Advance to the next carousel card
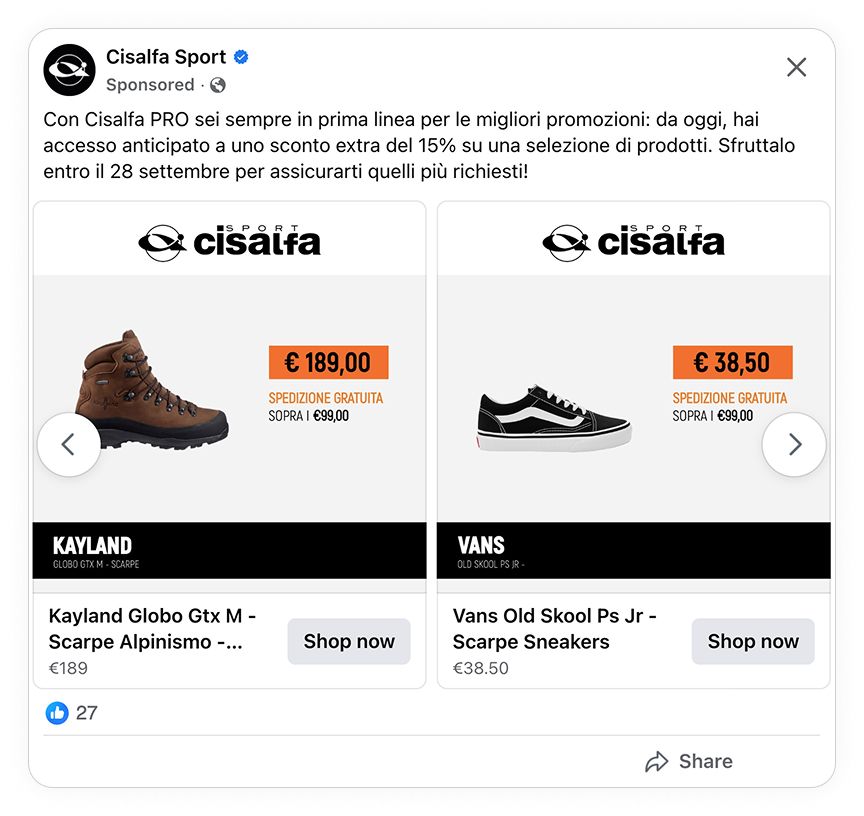The image size is (864, 816). [x=795, y=444]
